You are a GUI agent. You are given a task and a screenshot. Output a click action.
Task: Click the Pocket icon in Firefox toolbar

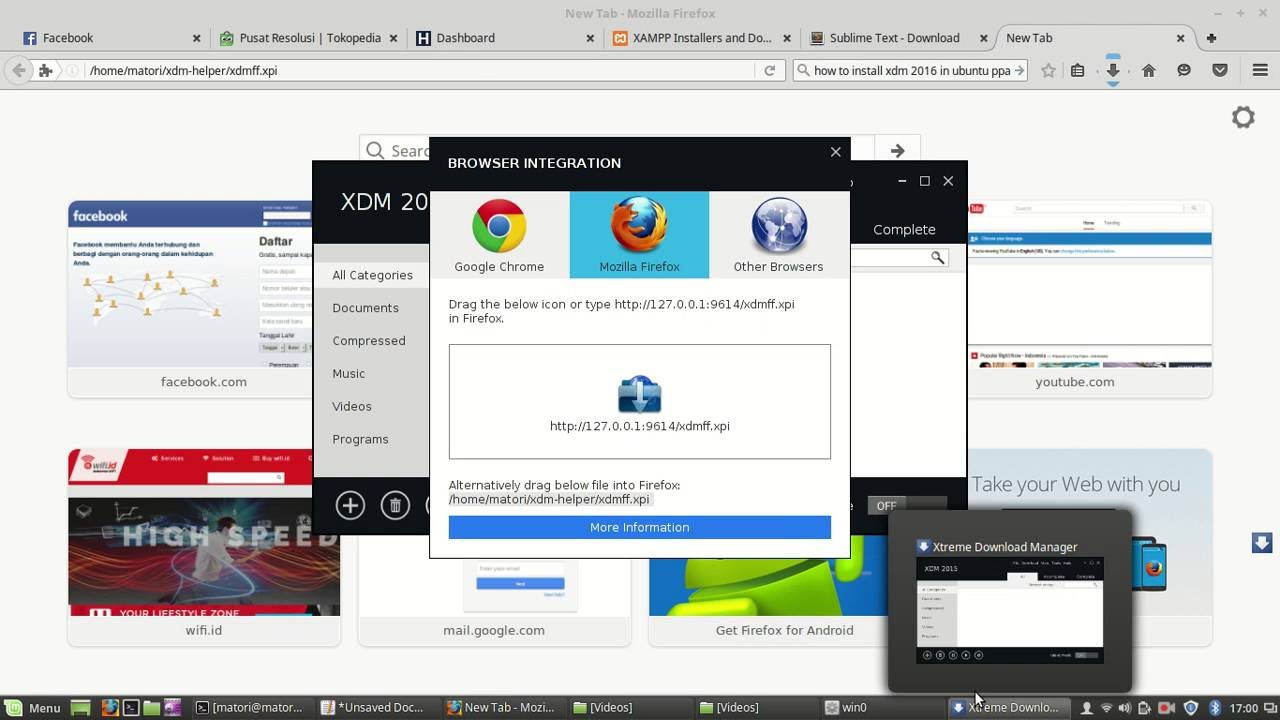point(1220,71)
